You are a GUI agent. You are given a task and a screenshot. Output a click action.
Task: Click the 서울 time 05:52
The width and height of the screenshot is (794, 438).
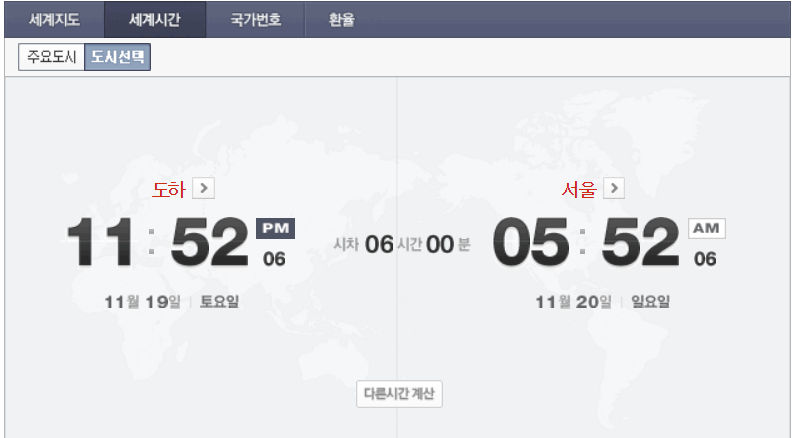click(x=586, y=242)
